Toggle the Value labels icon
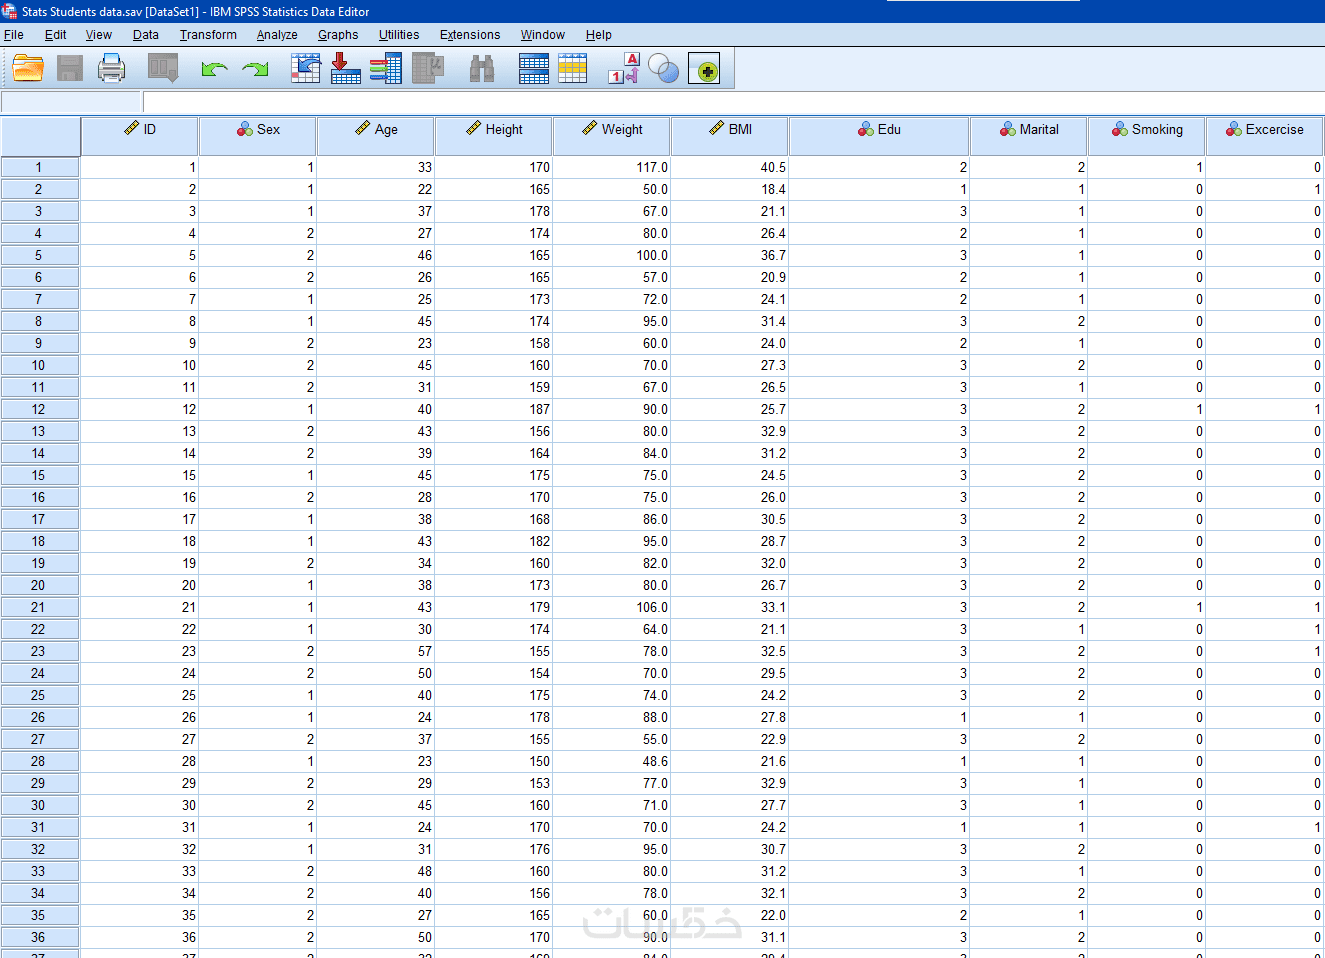Image resolution: width=1325 pixels, height=958 pixels. (624, 69)
